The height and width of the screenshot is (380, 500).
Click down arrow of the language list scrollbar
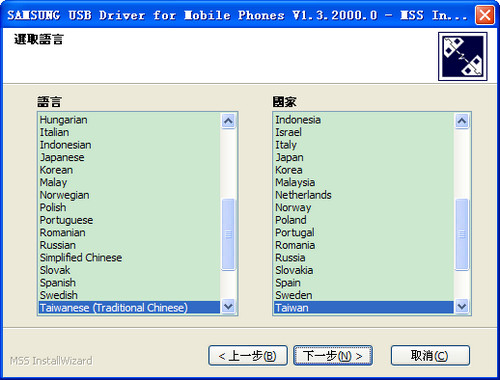(228, 306)
